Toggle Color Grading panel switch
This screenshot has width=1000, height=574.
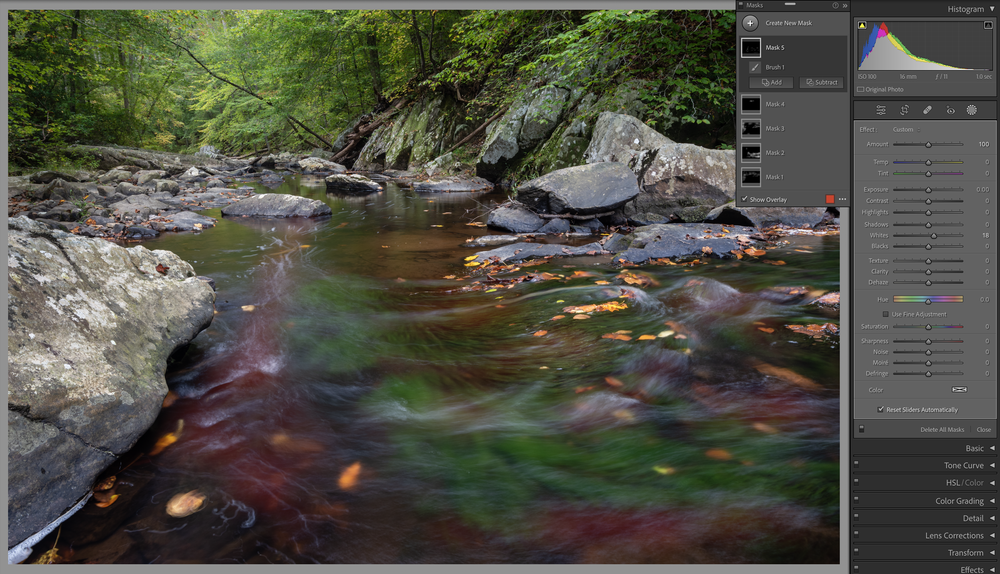[x=856, y=499]
